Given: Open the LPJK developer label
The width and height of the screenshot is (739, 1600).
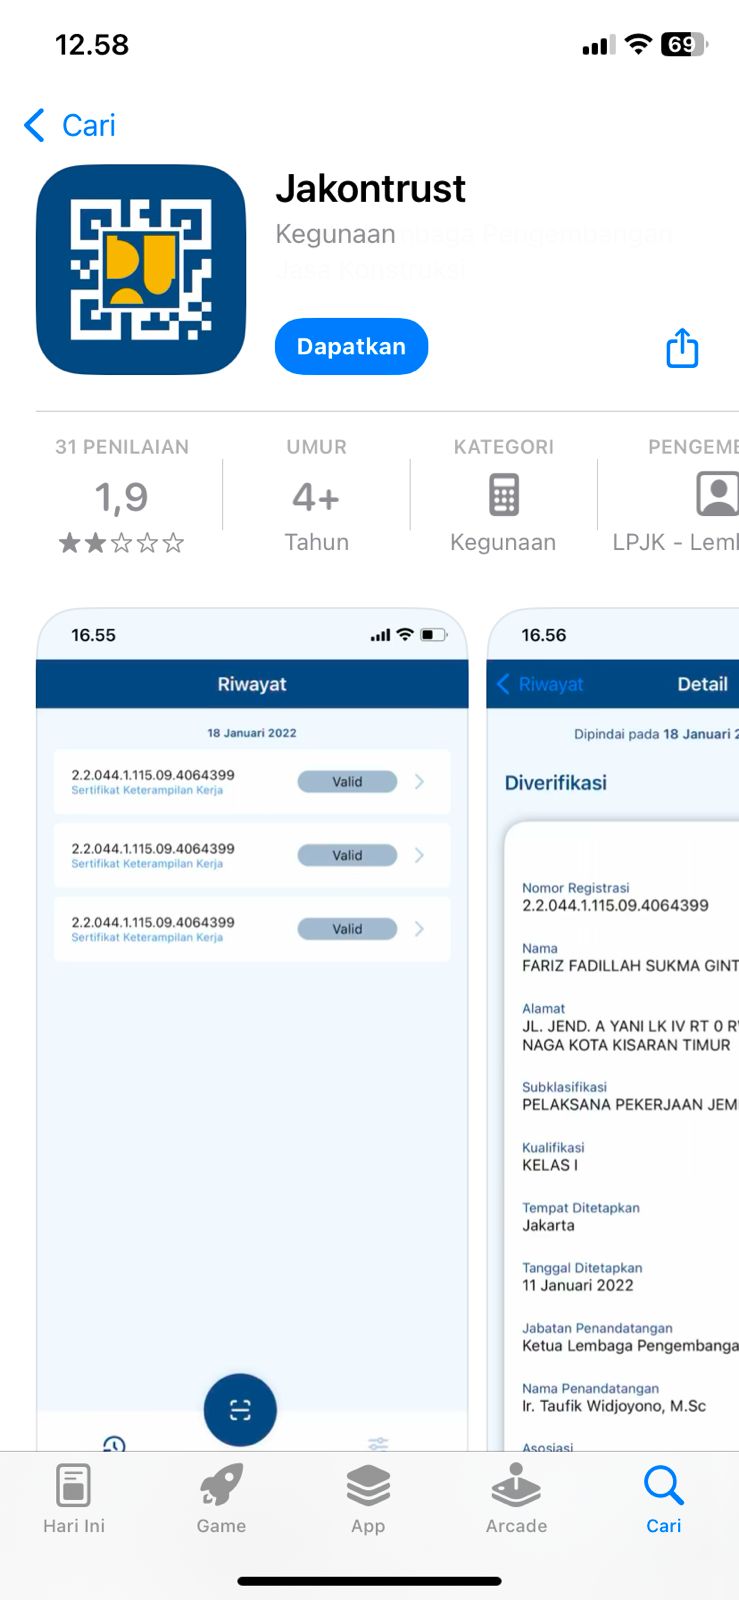Looking at the screenshot, I should pos(675,542).
